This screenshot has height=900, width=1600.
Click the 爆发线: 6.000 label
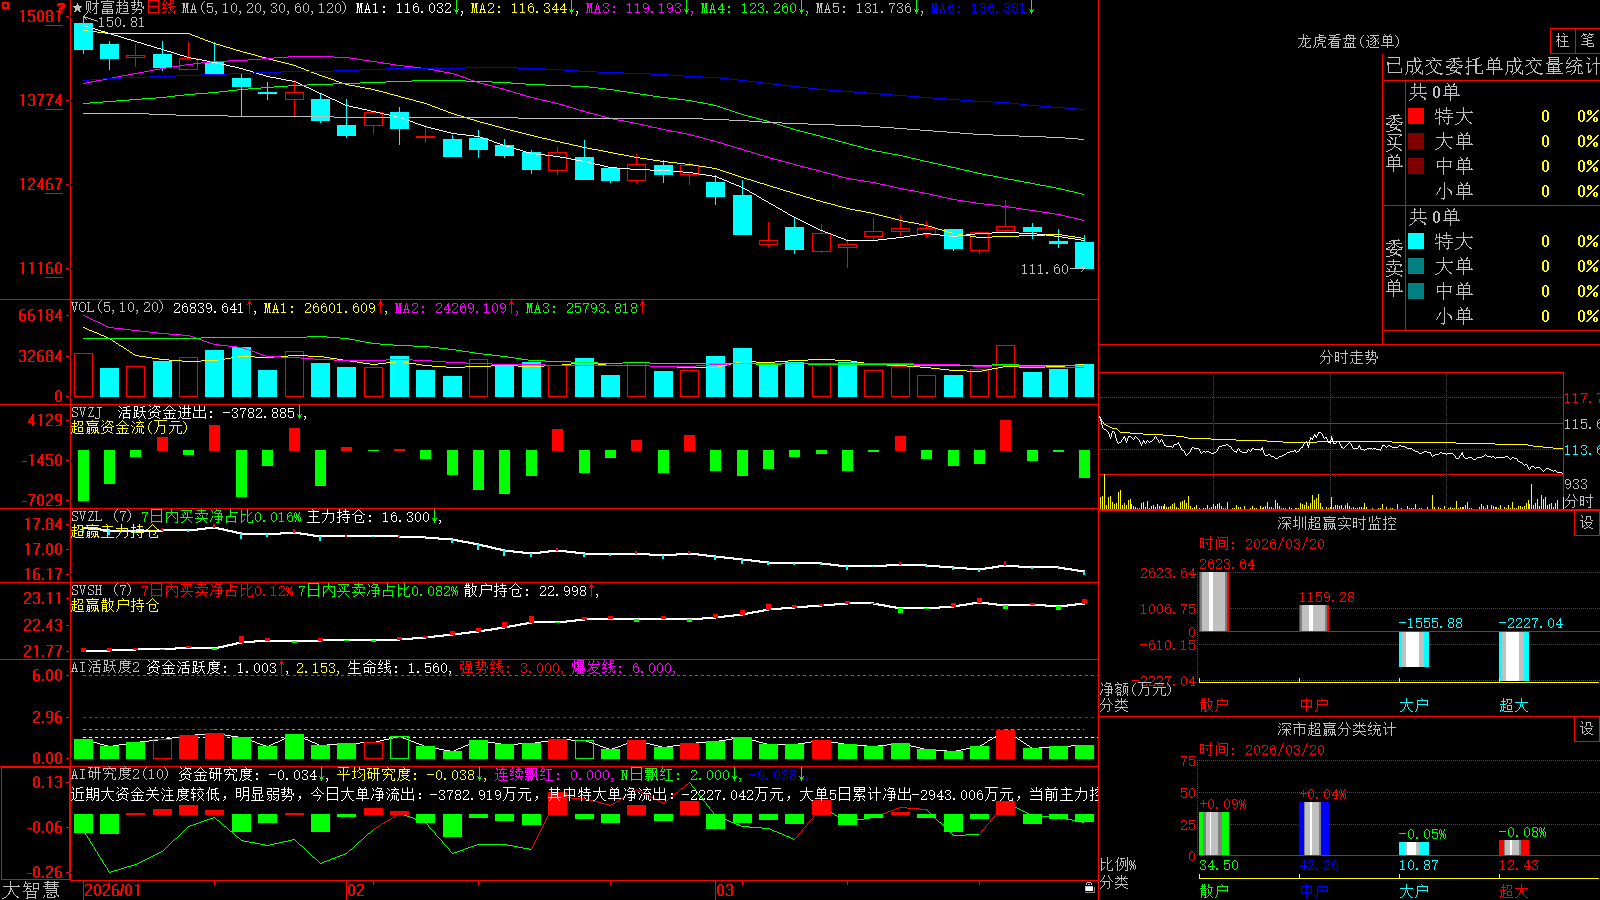(622, 667)
